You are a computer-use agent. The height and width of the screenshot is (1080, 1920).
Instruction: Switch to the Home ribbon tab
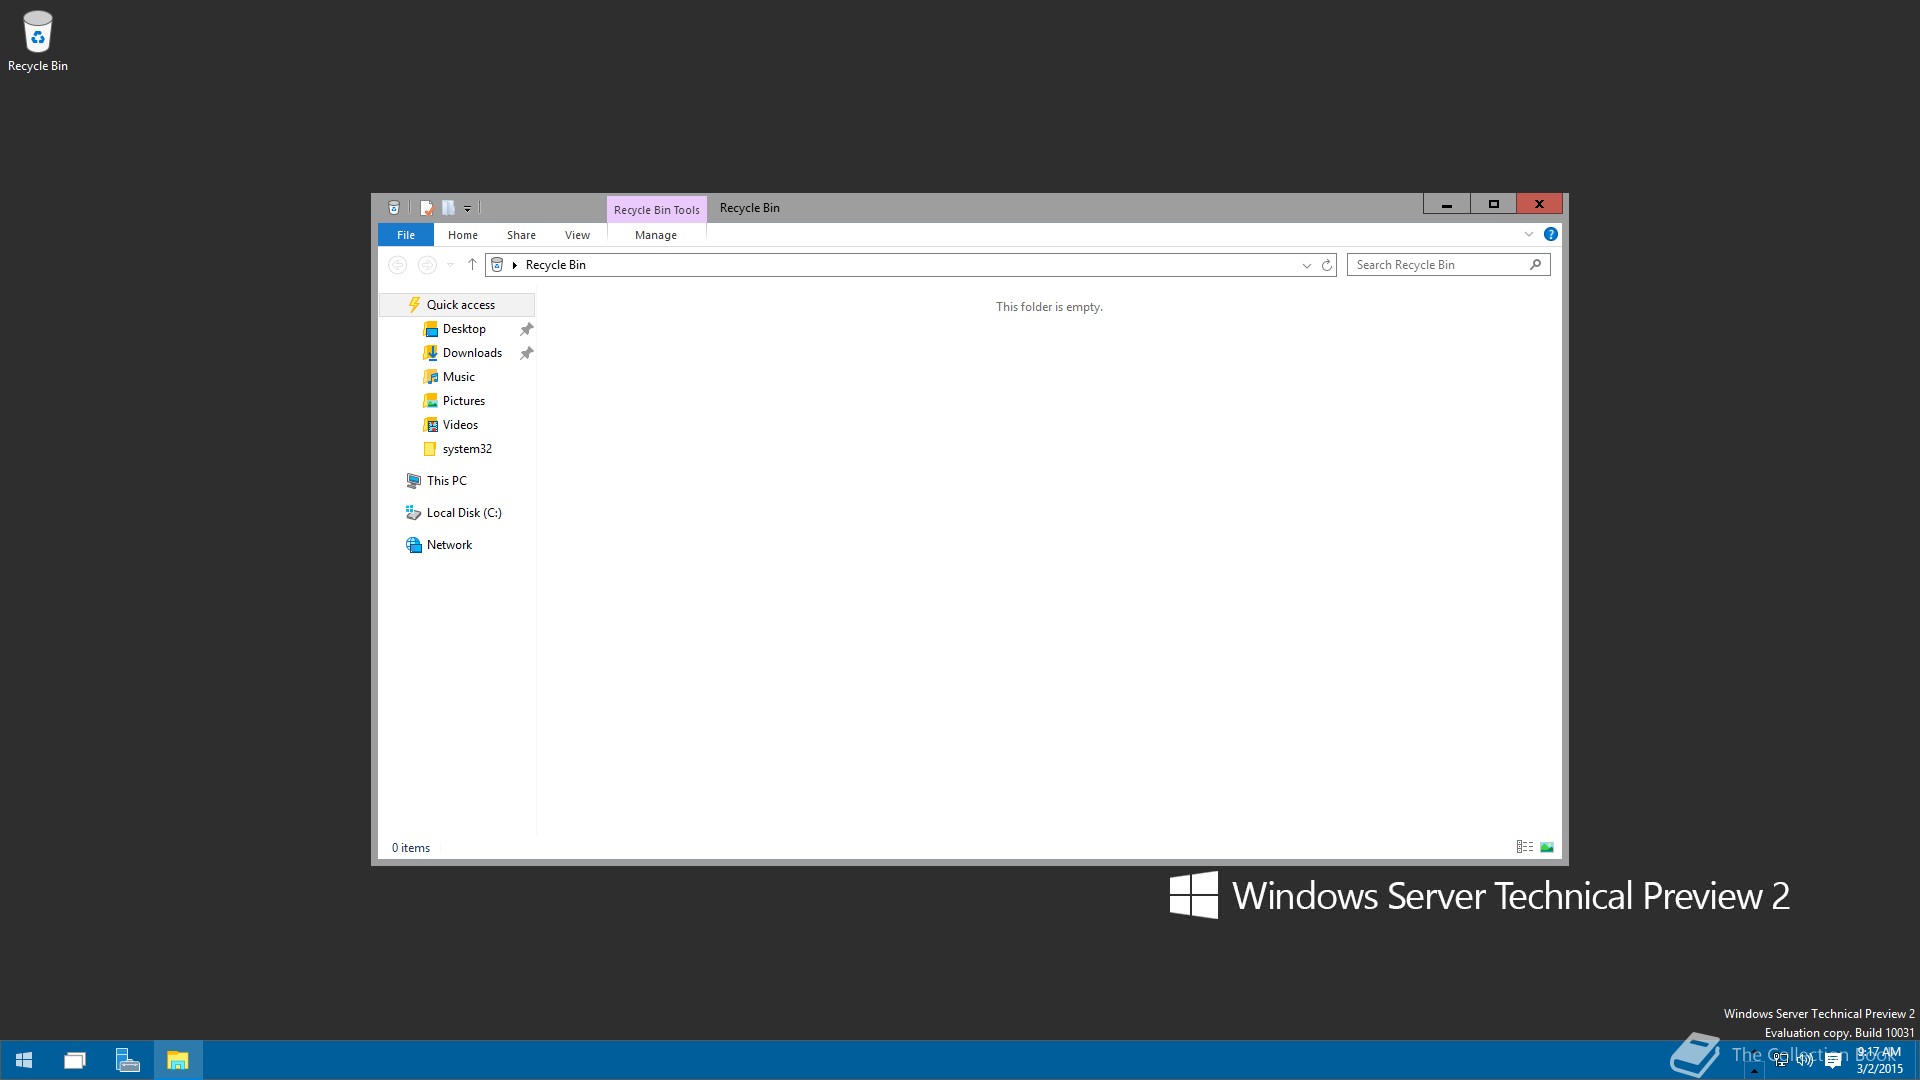point(463,235)
